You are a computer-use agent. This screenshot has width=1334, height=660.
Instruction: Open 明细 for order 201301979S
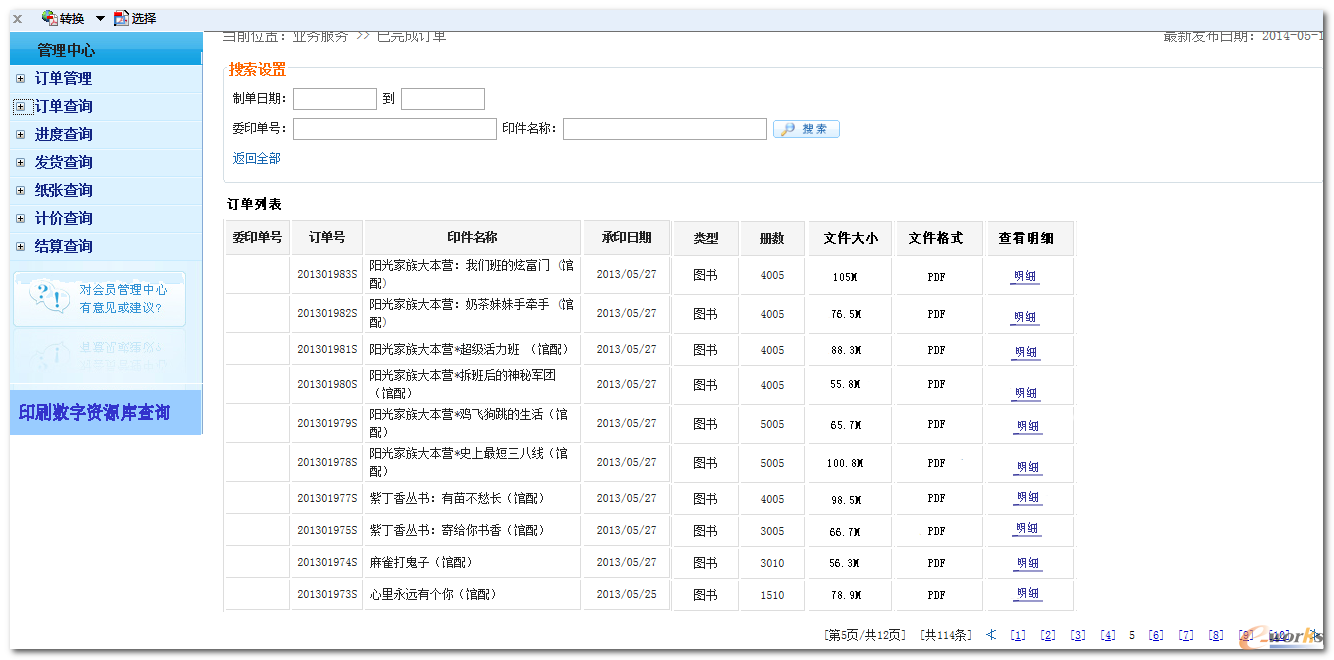coord(1028,427)
